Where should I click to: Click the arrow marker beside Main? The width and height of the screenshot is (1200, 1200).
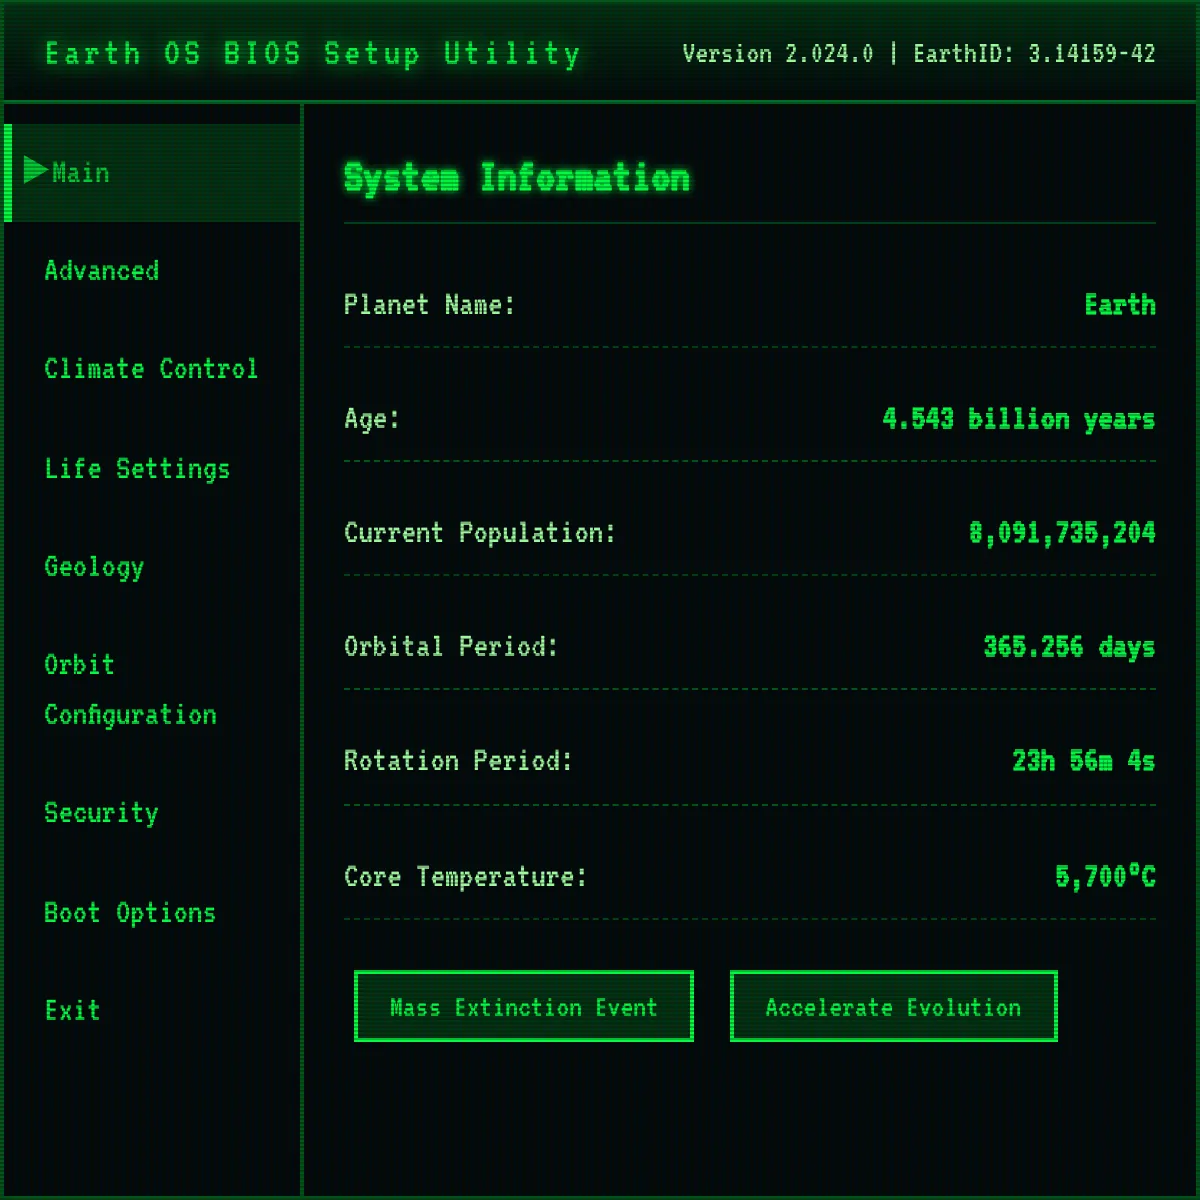[36, 170]
